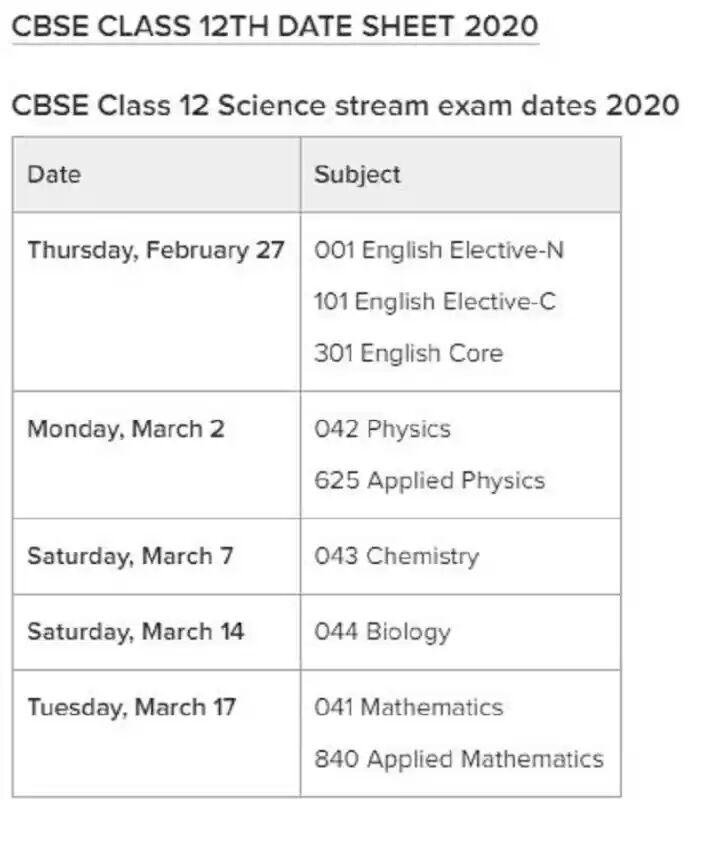The width and height of the screenshot is (720, 841).
Task: Select 001 English Elective-N subject entry
Action: point(439,250)
